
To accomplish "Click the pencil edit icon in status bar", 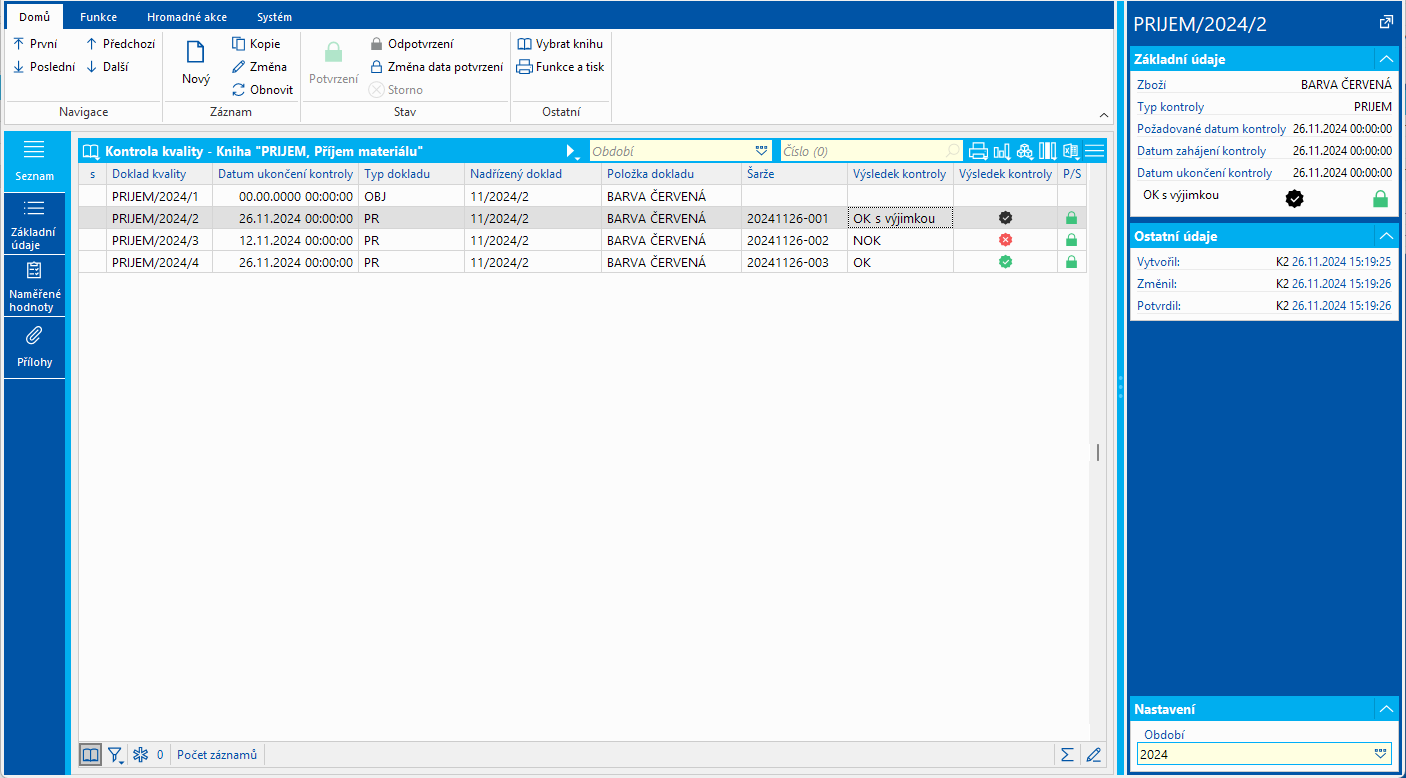I will (1094, 755).
